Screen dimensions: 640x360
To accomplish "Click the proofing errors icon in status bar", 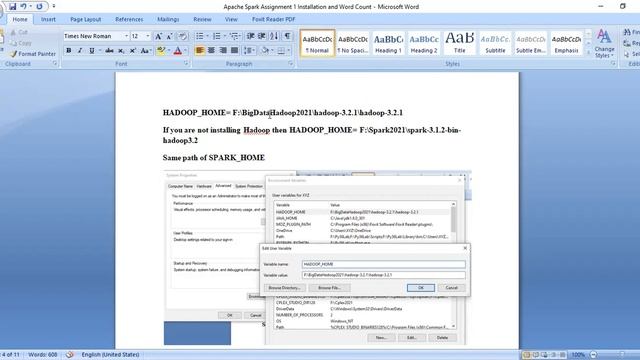I will [x=70, y=355].
